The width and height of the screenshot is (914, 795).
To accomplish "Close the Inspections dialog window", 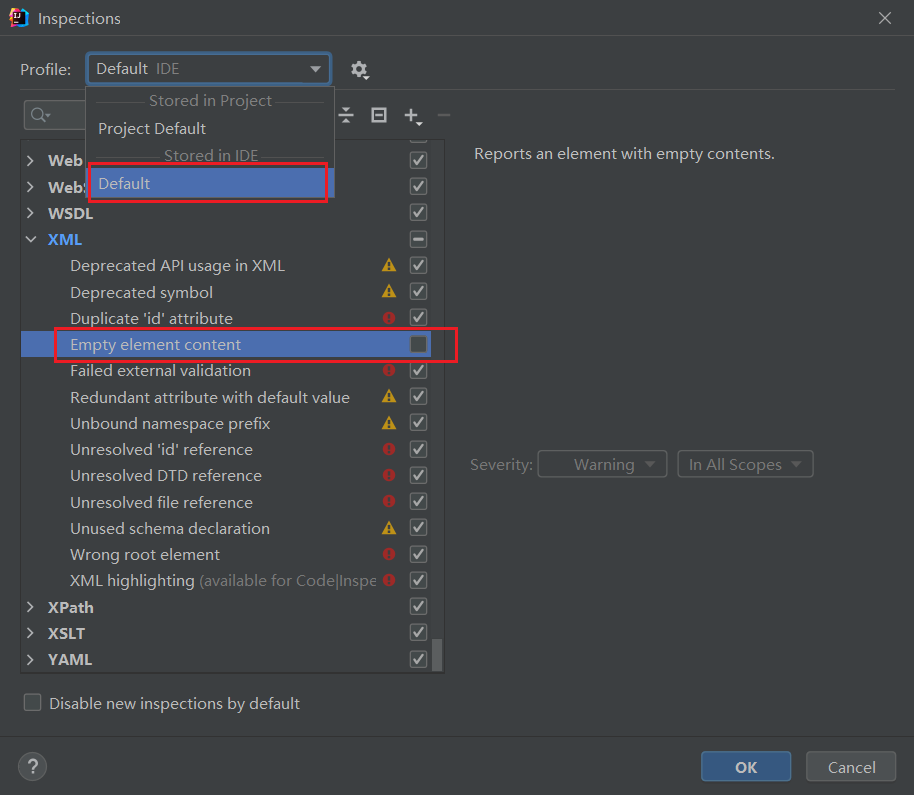I will coord(884,18).
